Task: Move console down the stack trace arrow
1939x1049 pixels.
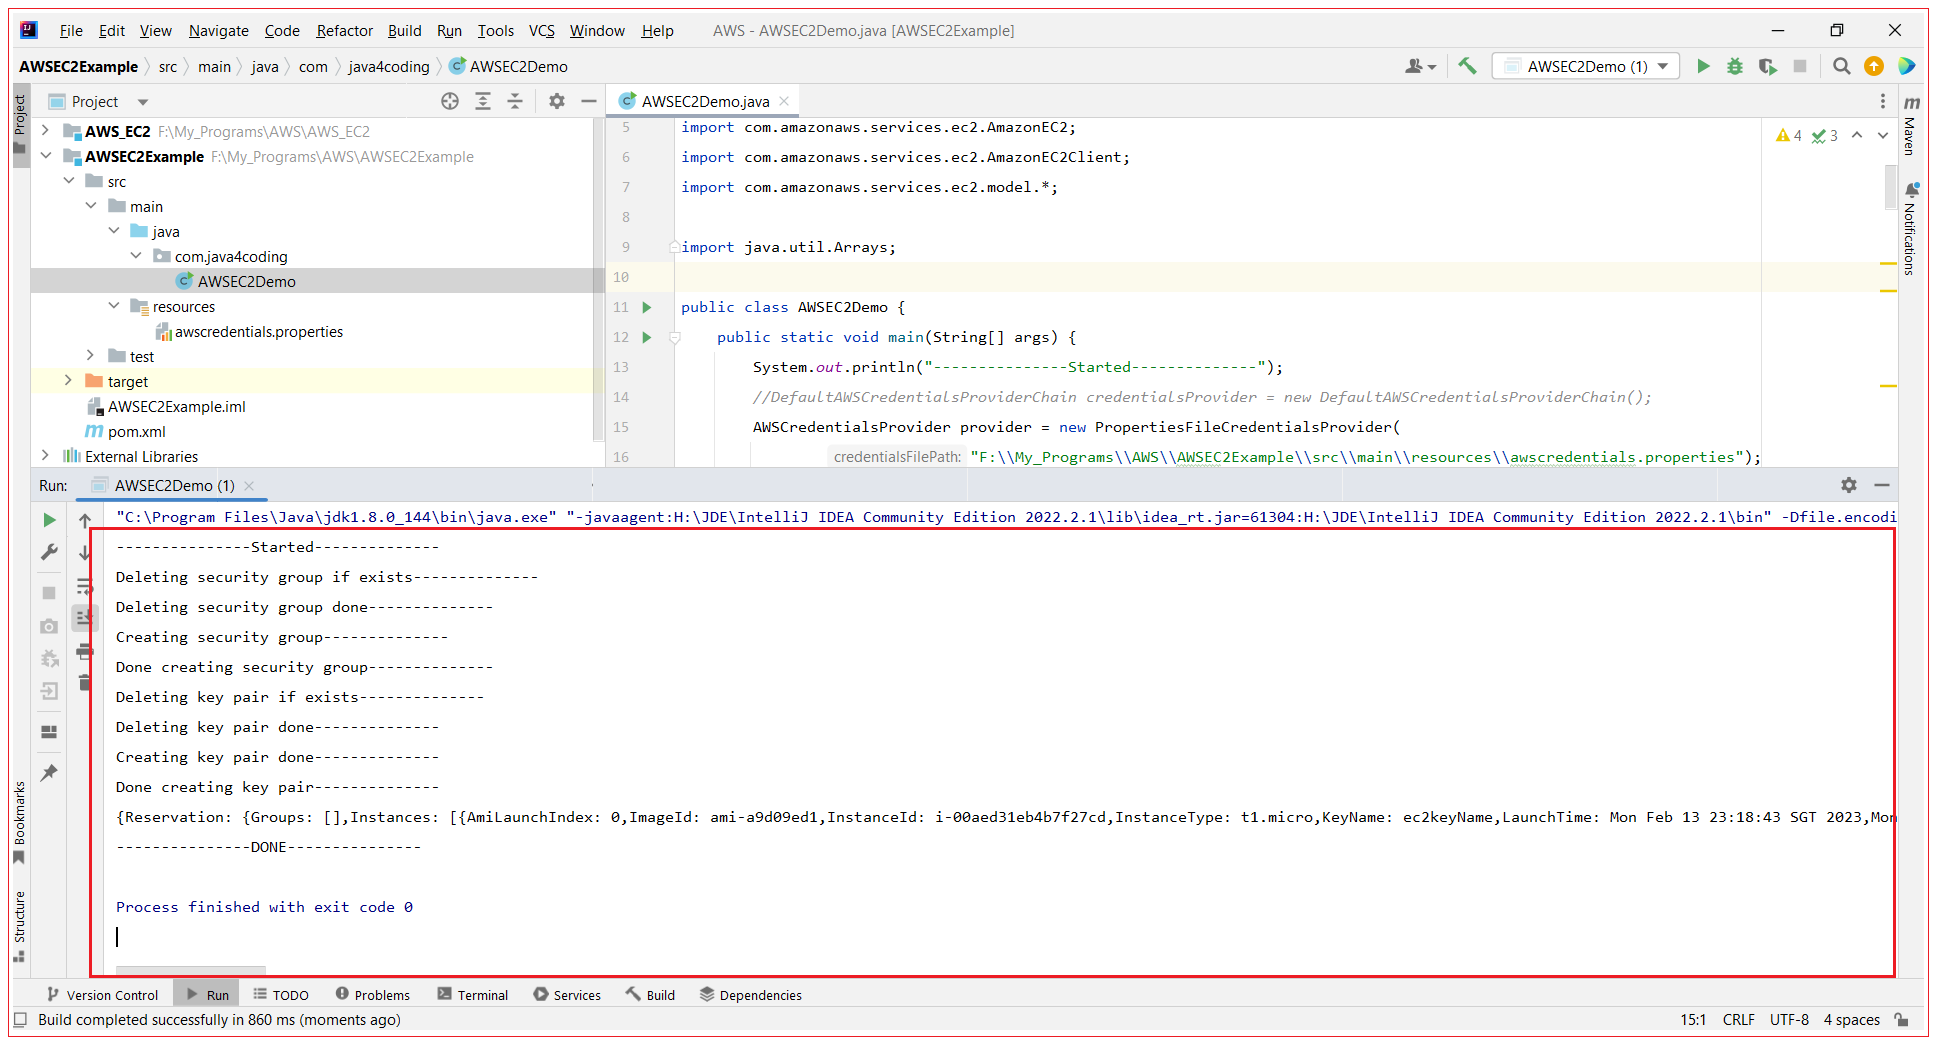Action: coord(85,552)
